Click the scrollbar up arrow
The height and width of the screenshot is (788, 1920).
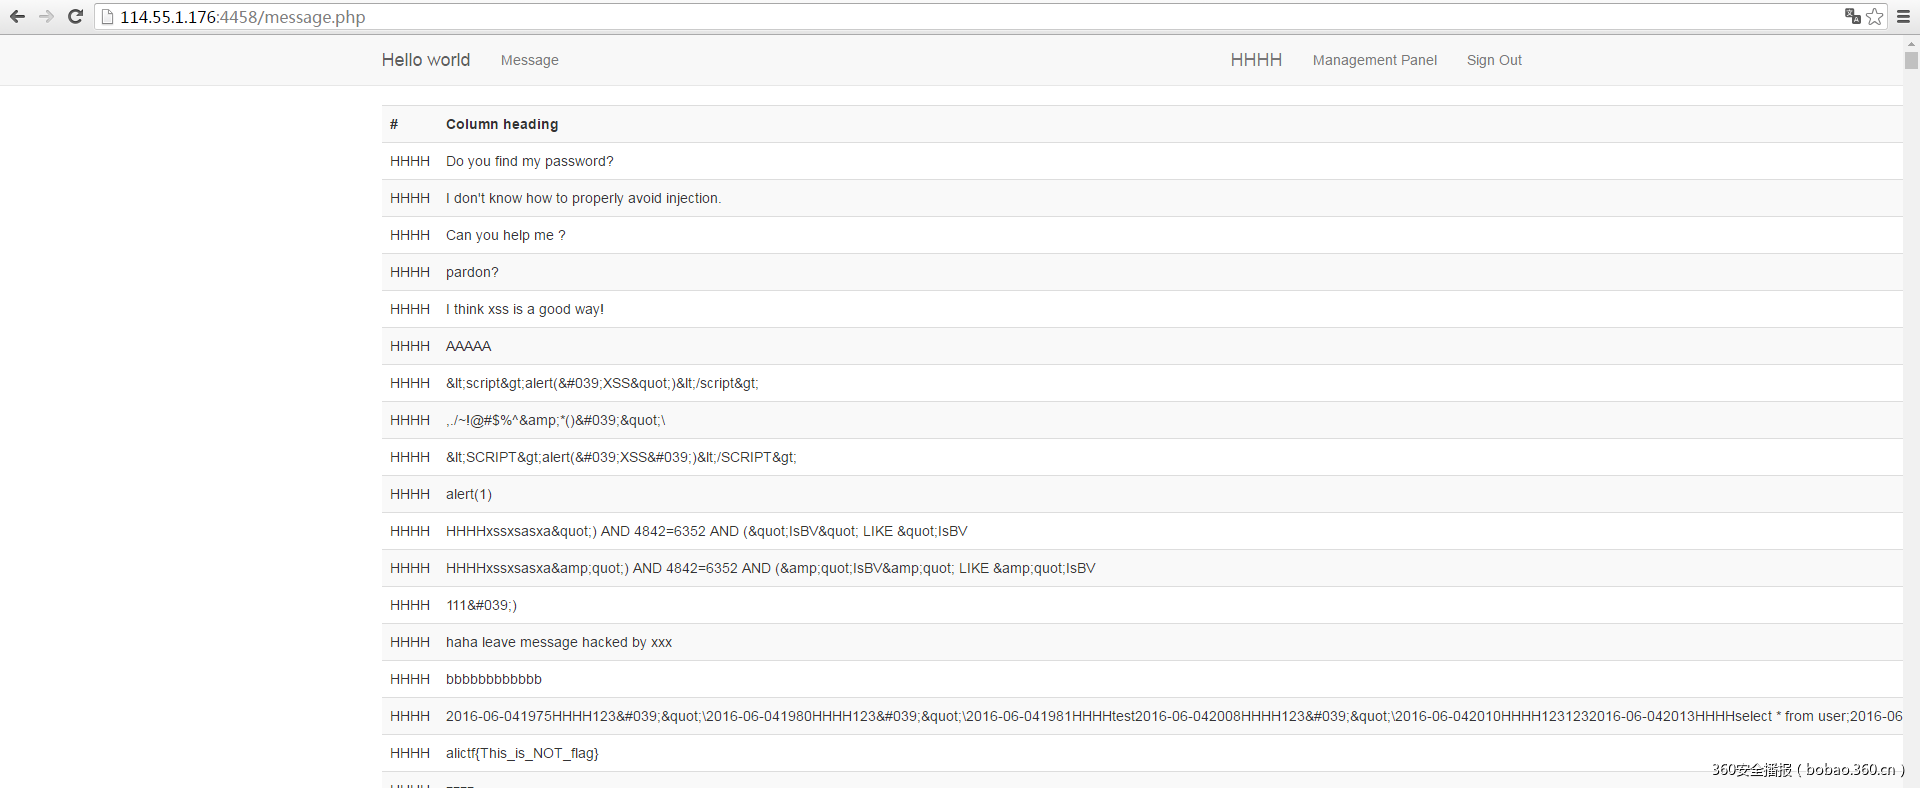(x=1911, y=44)
